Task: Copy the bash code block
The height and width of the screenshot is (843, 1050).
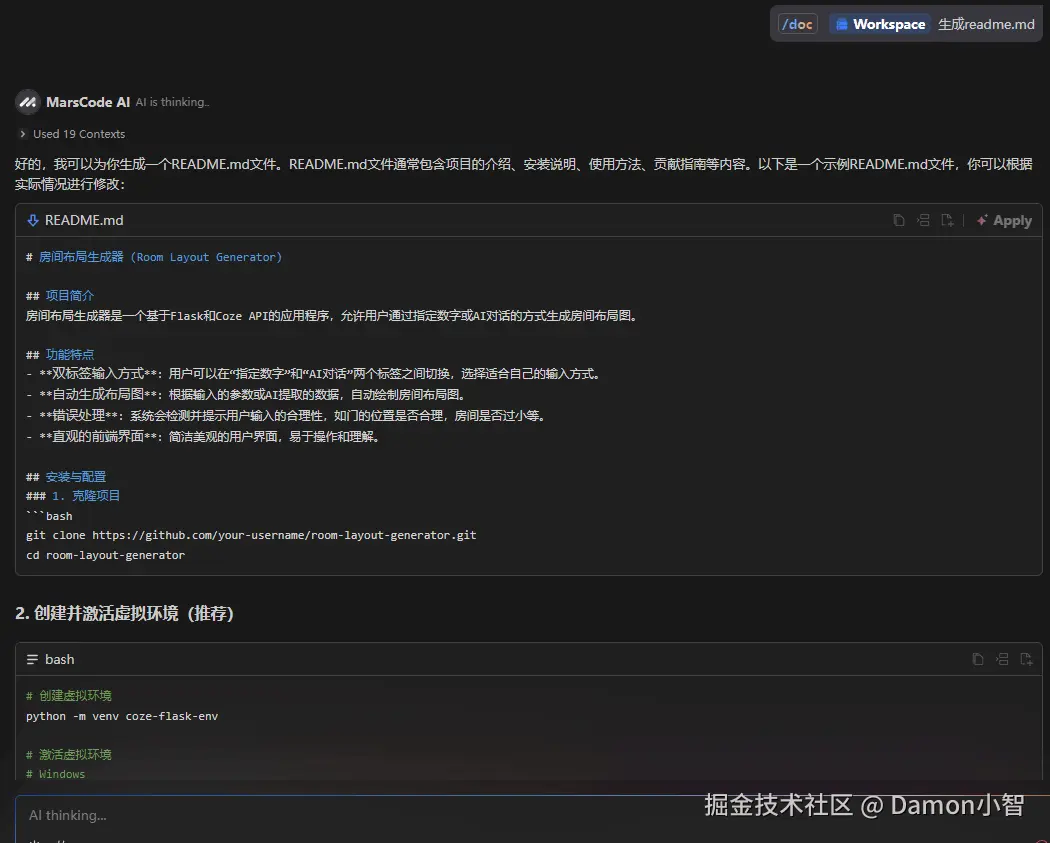Action: (978, 660)
